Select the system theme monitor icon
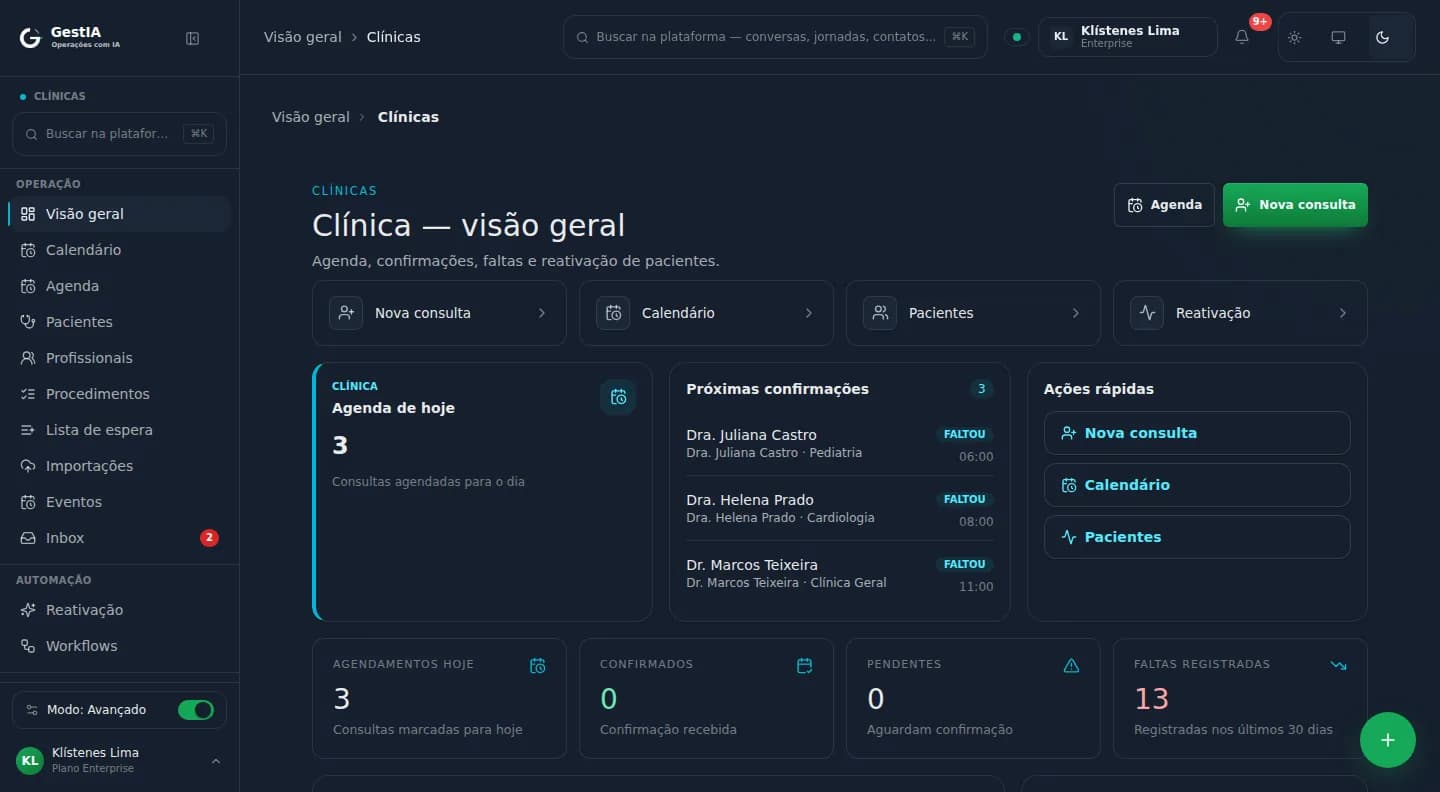Screen dimensions: 1440x792 click(1339, 37)
